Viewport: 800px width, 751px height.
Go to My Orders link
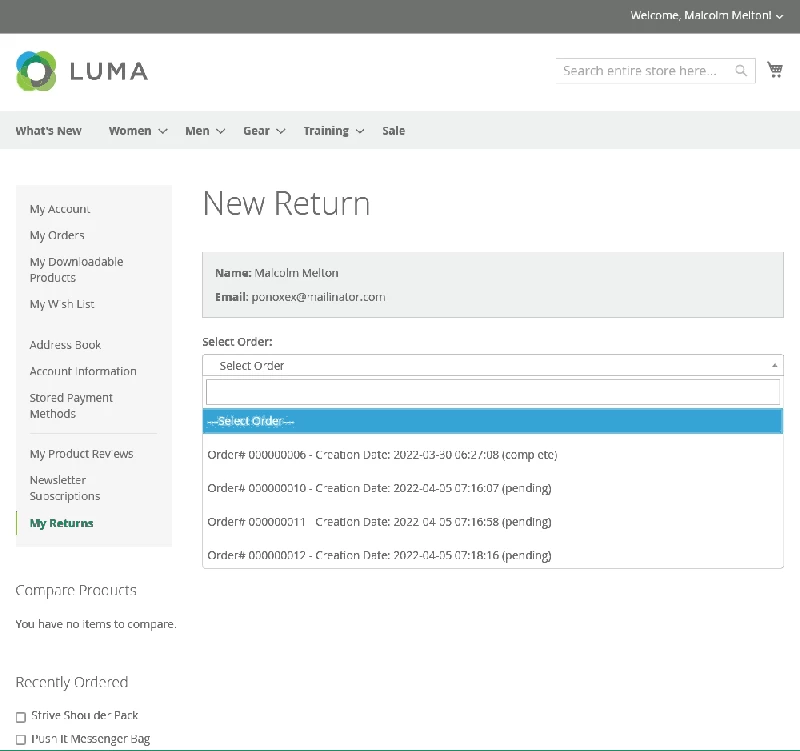pos(57,235)
